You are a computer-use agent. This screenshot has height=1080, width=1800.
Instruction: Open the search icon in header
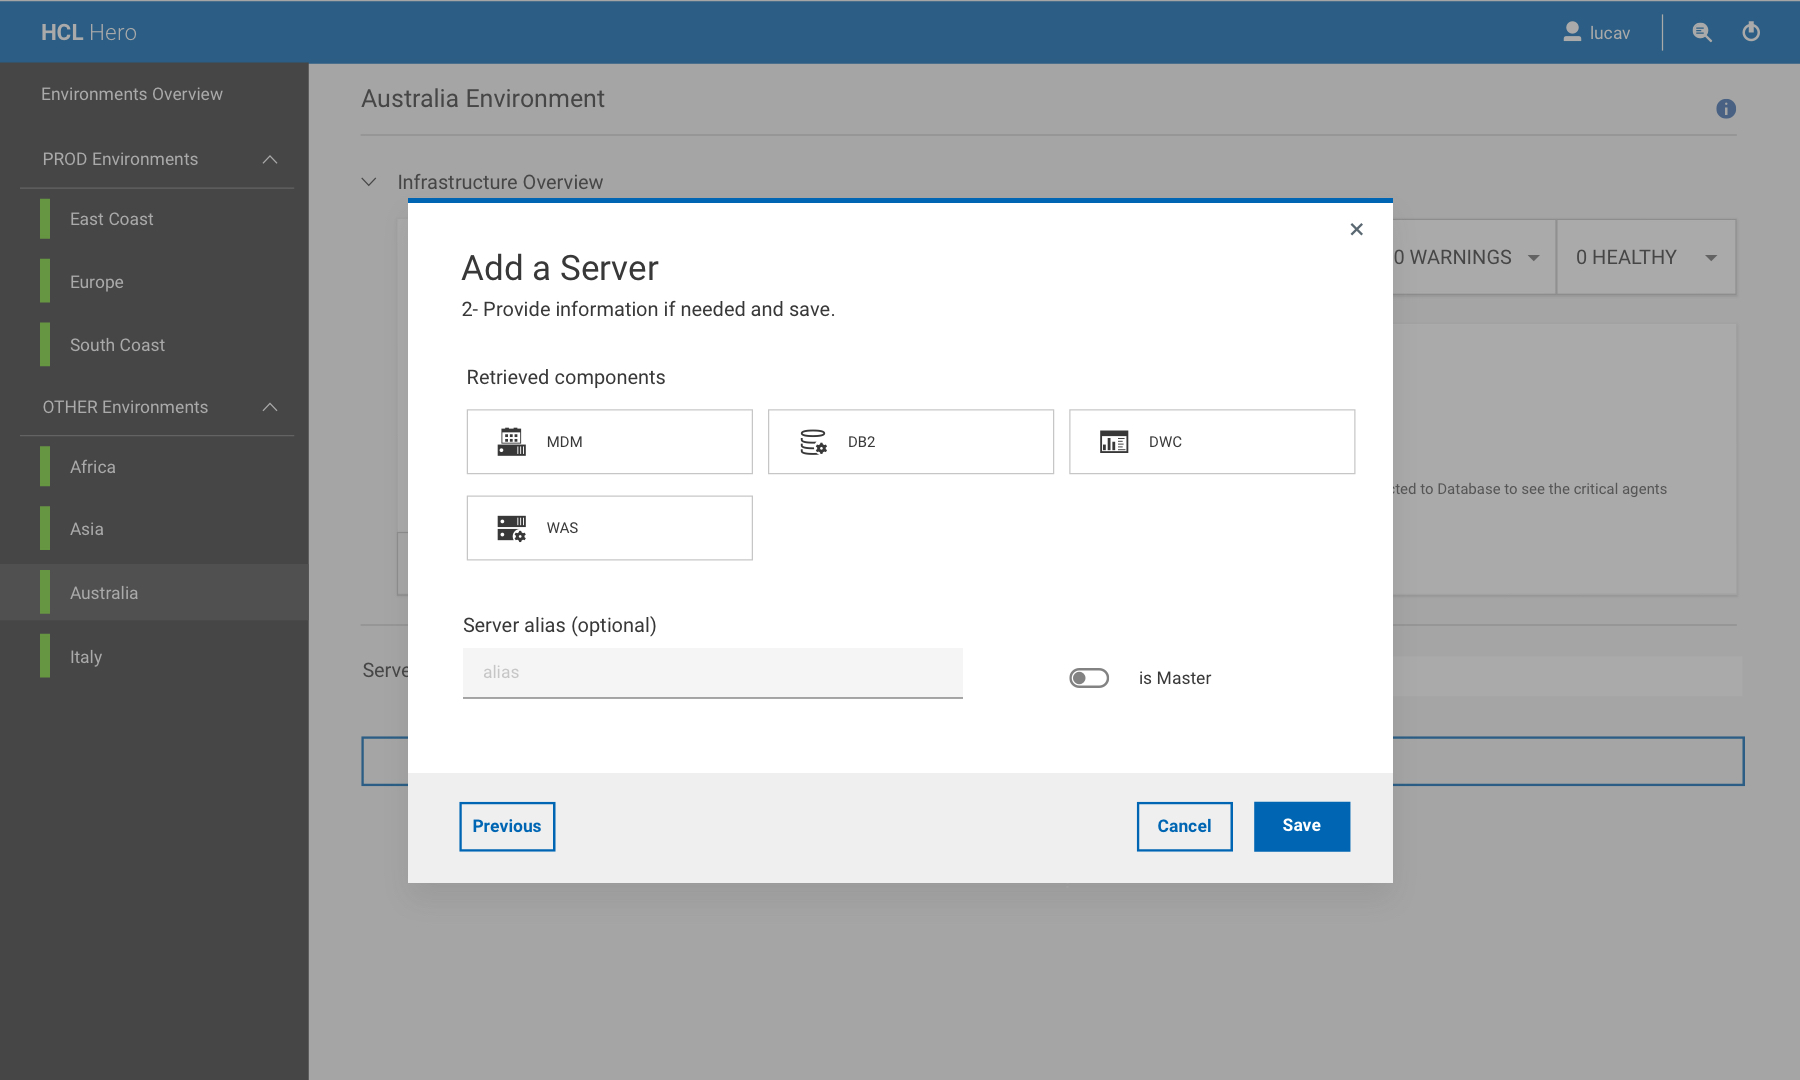(x=1701, y=32)
